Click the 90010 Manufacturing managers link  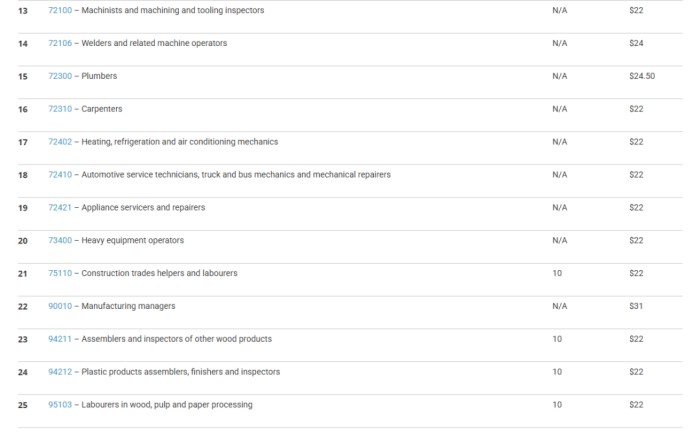(x=59, y=306)
